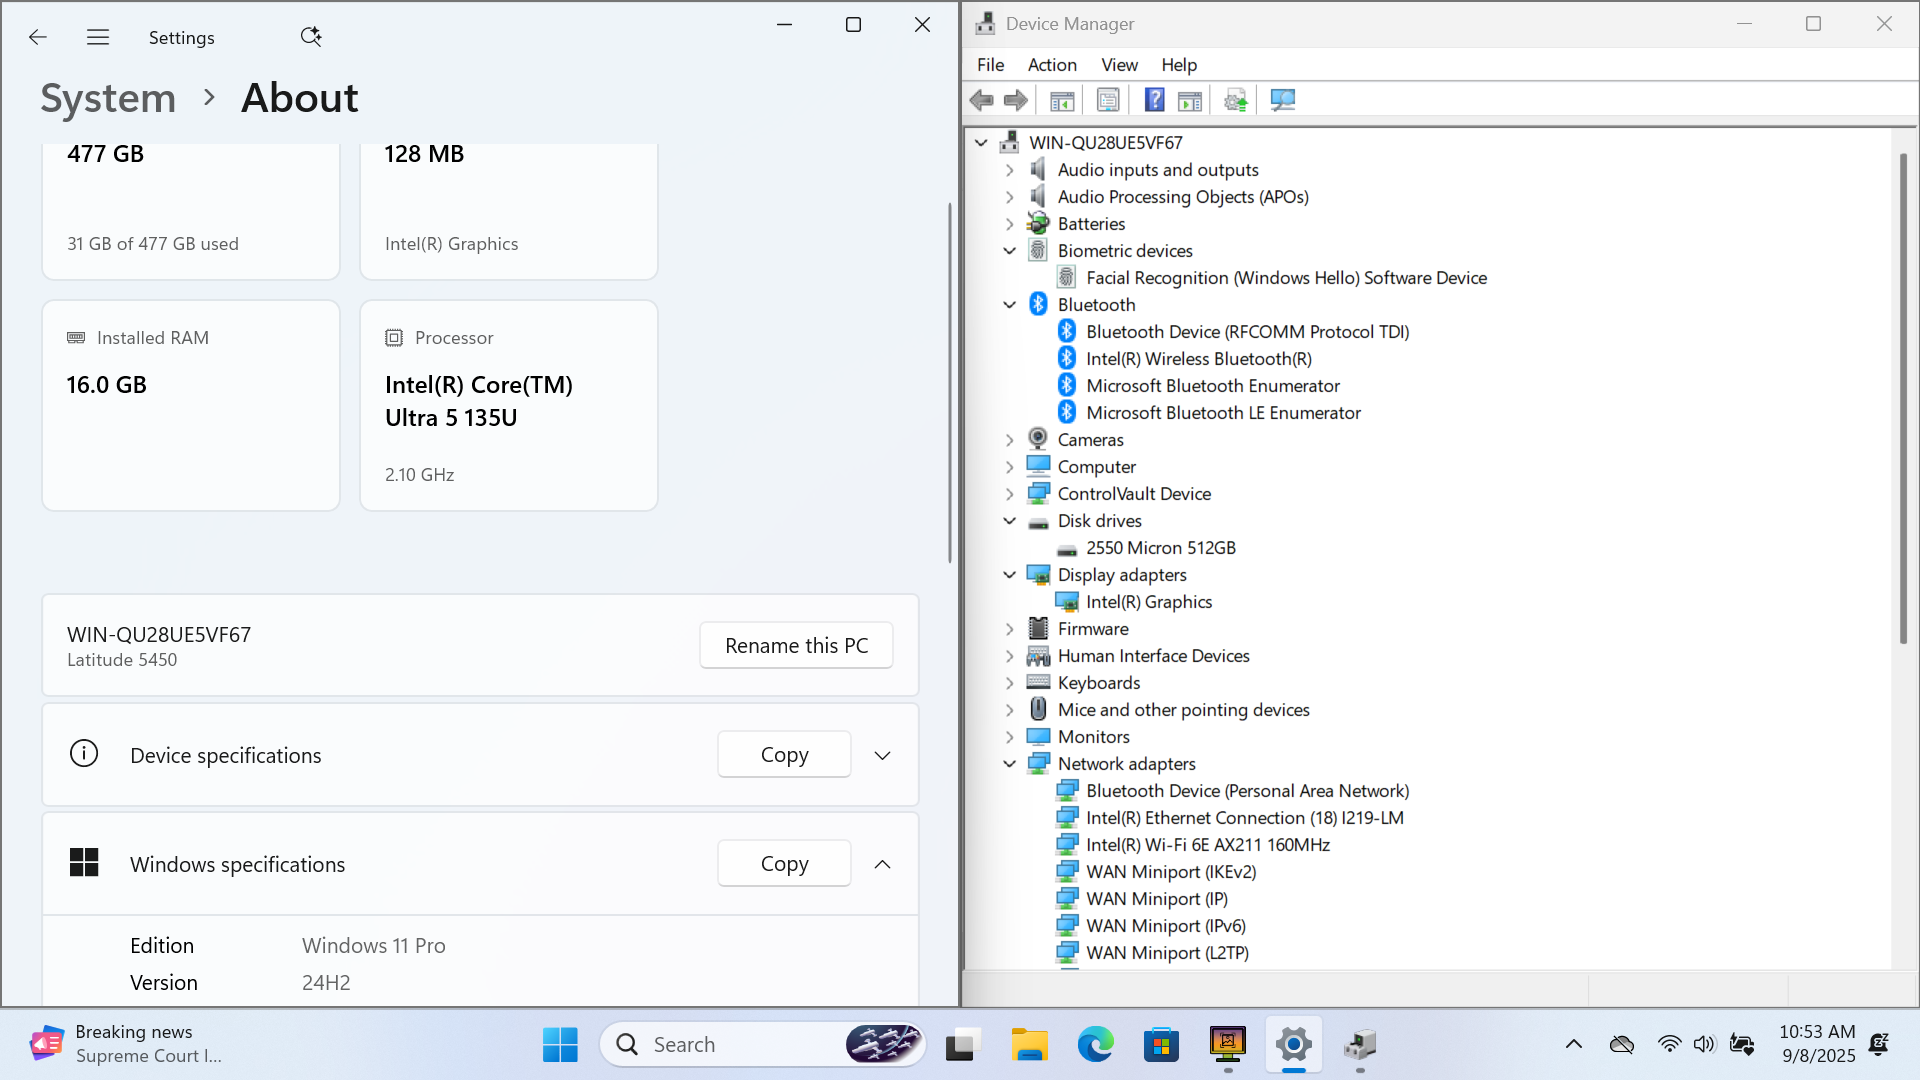The width and height of the screenshot is (1920, 1080).
Task: Expand Audio inputs and outputs node
Action: (1010, 170)
